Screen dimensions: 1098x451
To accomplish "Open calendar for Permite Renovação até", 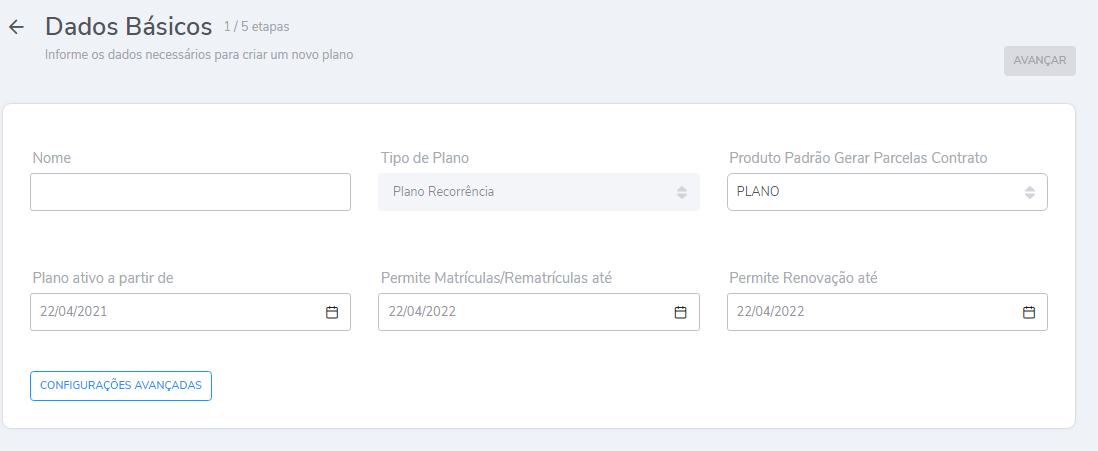I will coord(1028,312).
